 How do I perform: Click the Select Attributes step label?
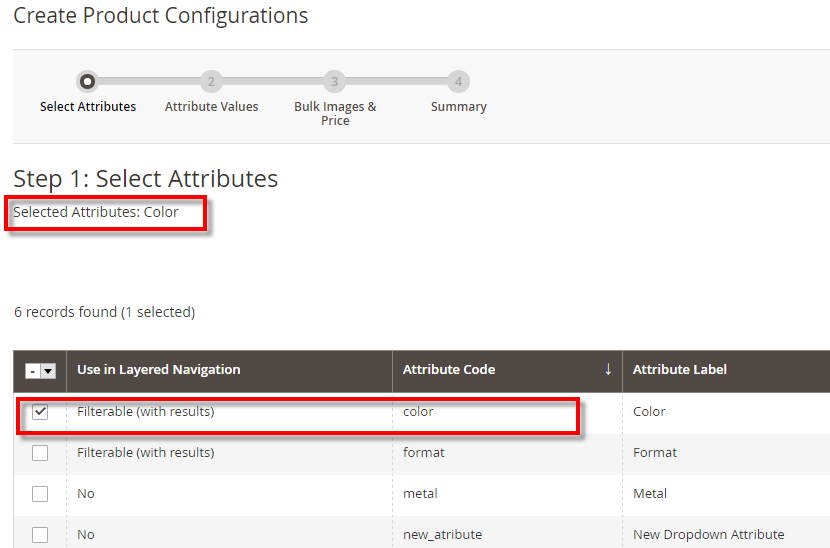tap(88, 107)
